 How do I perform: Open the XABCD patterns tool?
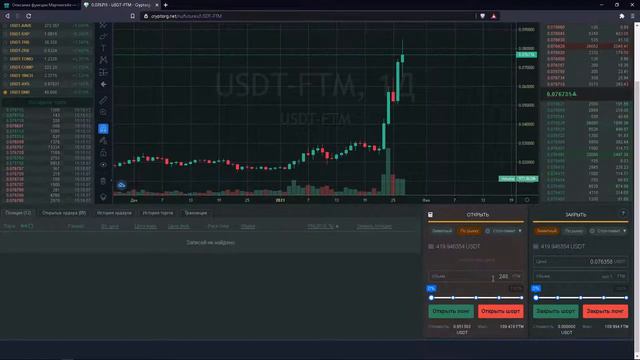pyautogui.click(x=103, y=60)
